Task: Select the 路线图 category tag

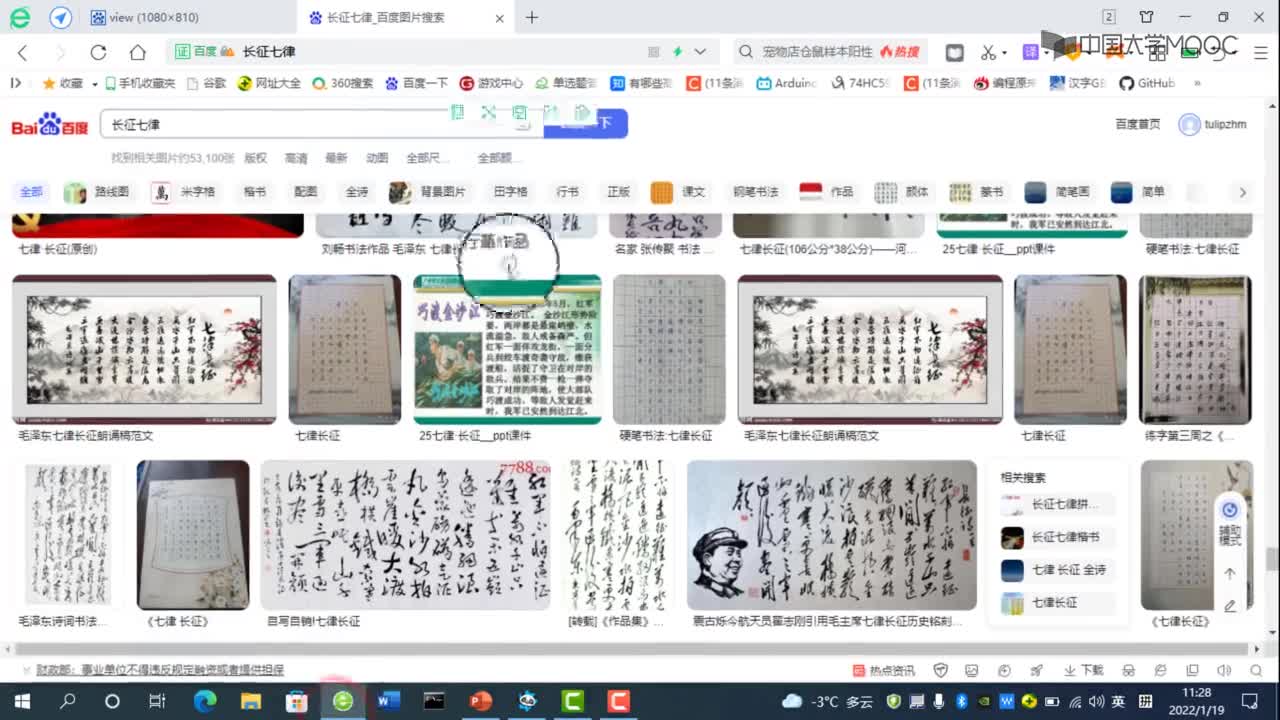Action: [x=98, y=192]
